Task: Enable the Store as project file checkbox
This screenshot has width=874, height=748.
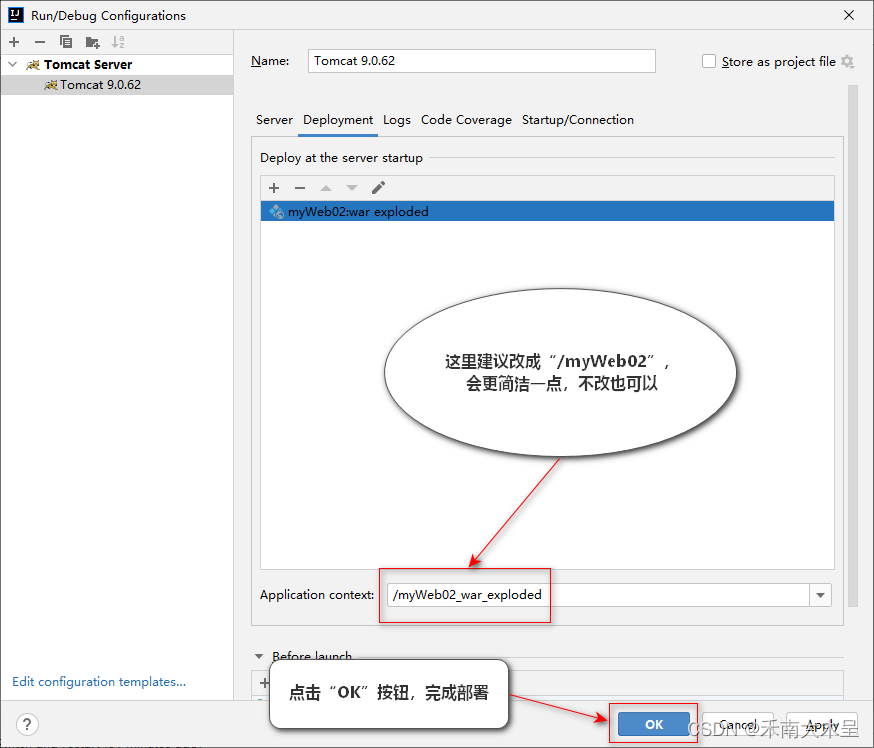Action: pos(709,61)
